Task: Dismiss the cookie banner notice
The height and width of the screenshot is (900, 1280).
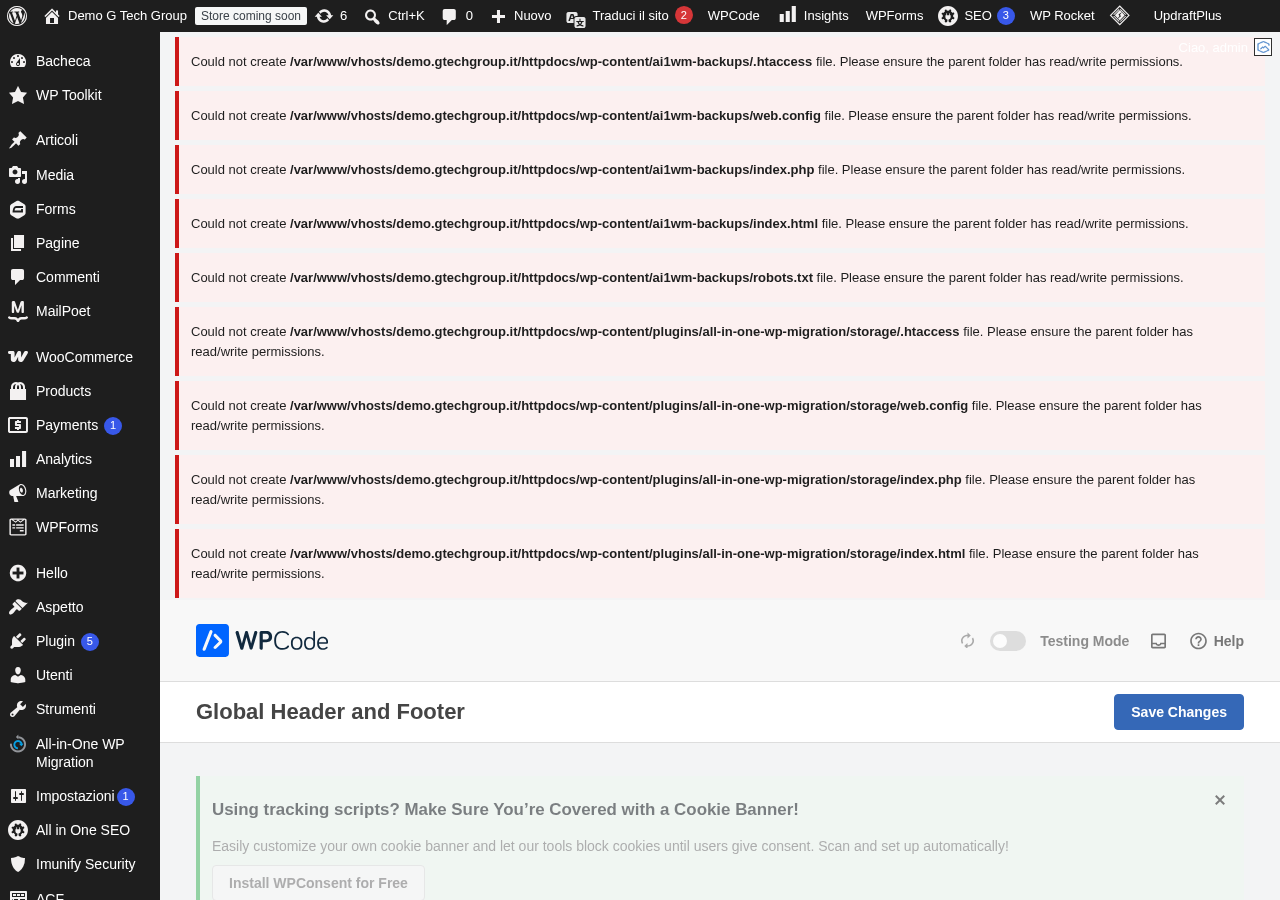Action: coord(1220,800)
